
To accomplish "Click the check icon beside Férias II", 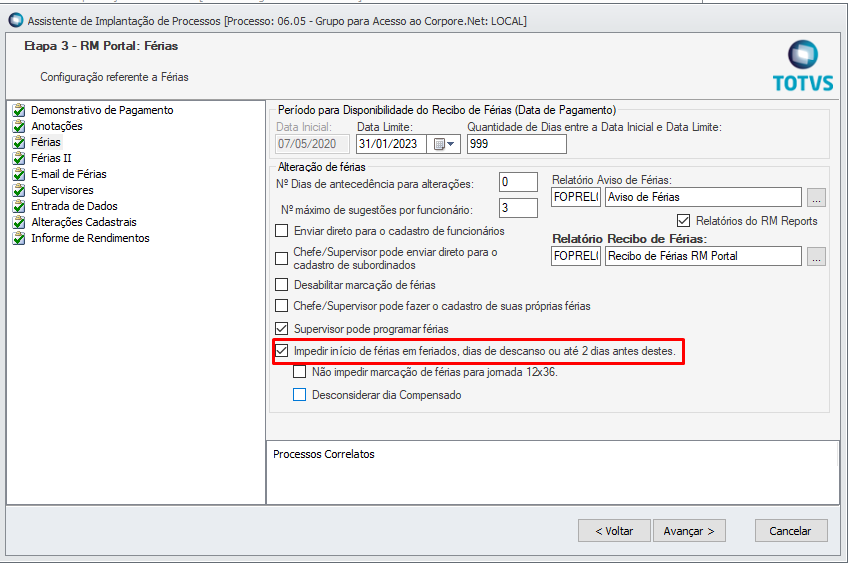I will (x=19, y=158).
